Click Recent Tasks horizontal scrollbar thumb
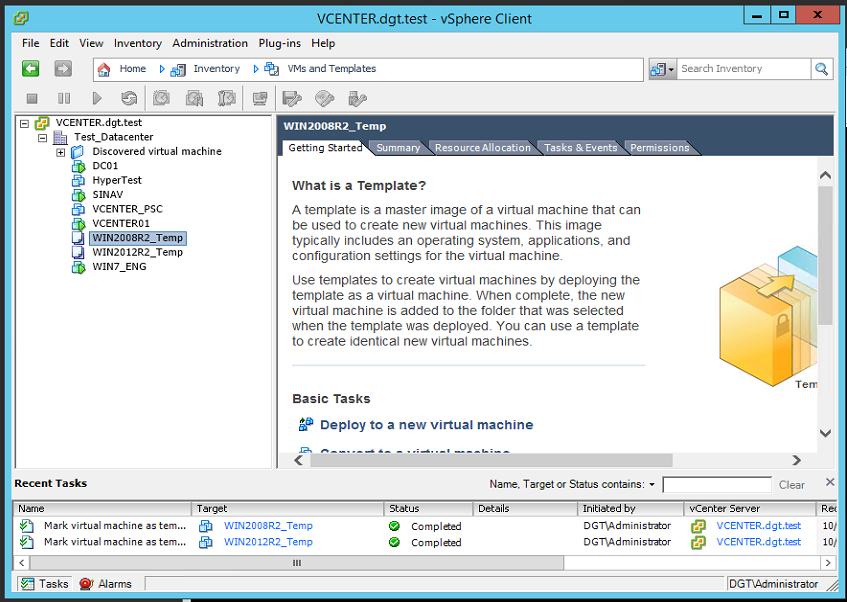847x602 pixels. pos(297,563)
